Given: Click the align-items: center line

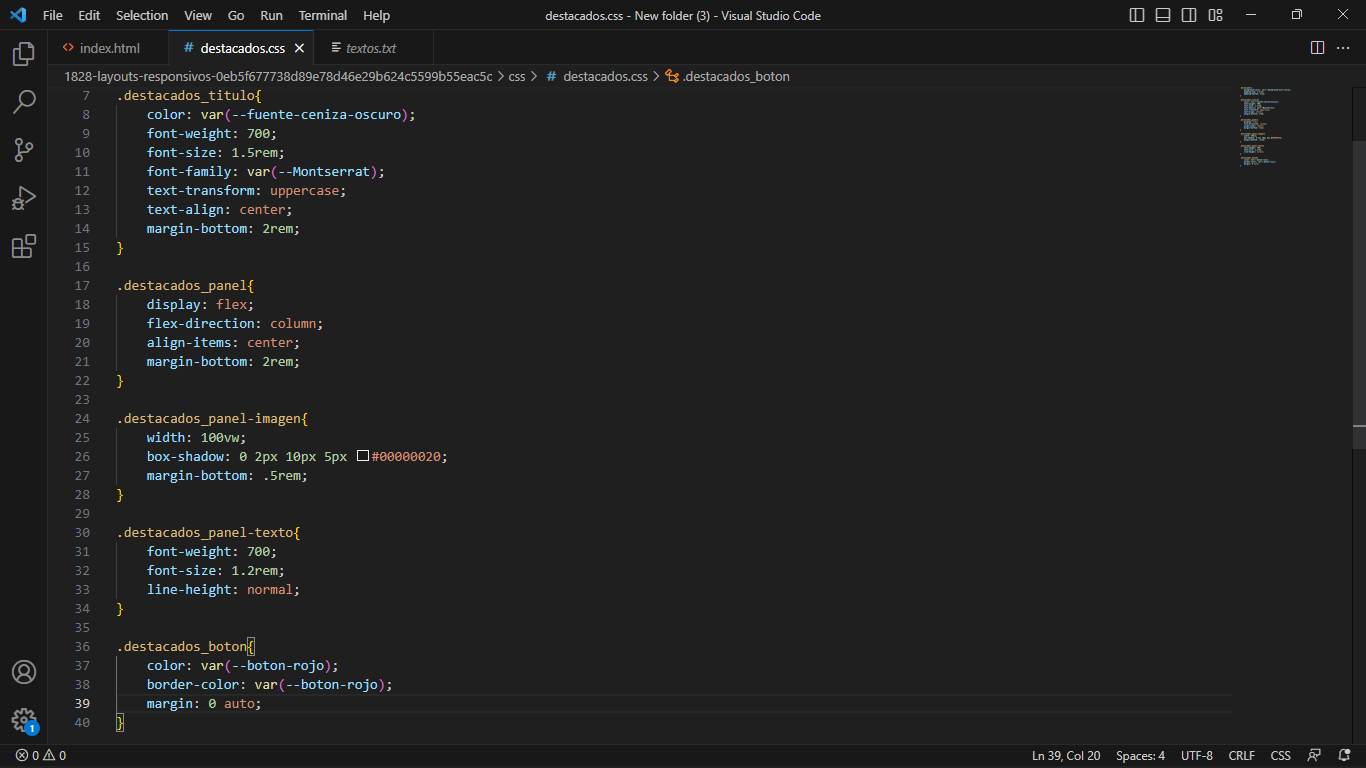Looking at the screenshot, I should pos(223,343).
